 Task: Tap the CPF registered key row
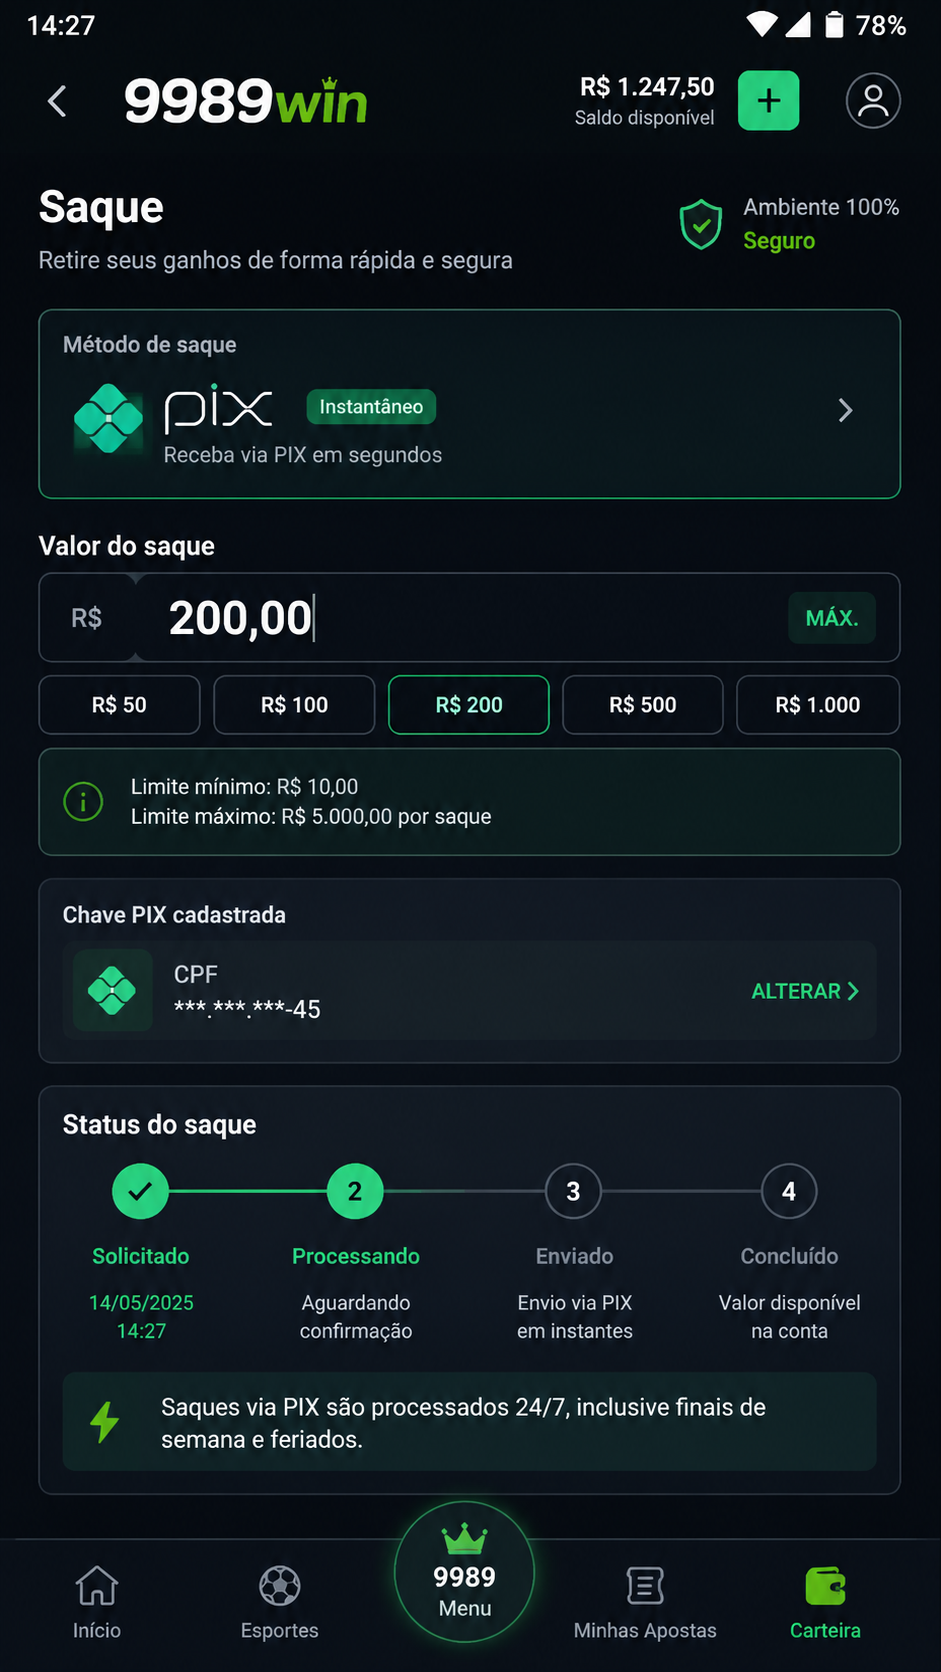tap(470, 991)
